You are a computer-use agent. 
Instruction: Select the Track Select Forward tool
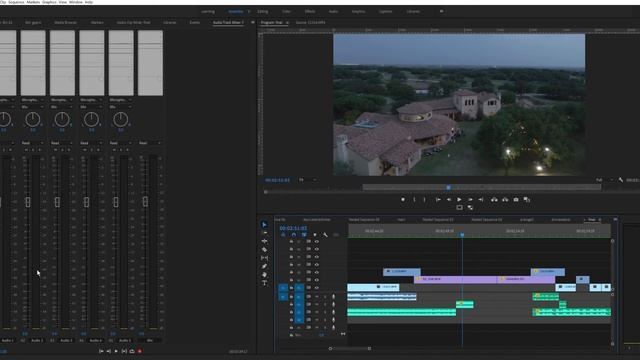pos(264,233)
